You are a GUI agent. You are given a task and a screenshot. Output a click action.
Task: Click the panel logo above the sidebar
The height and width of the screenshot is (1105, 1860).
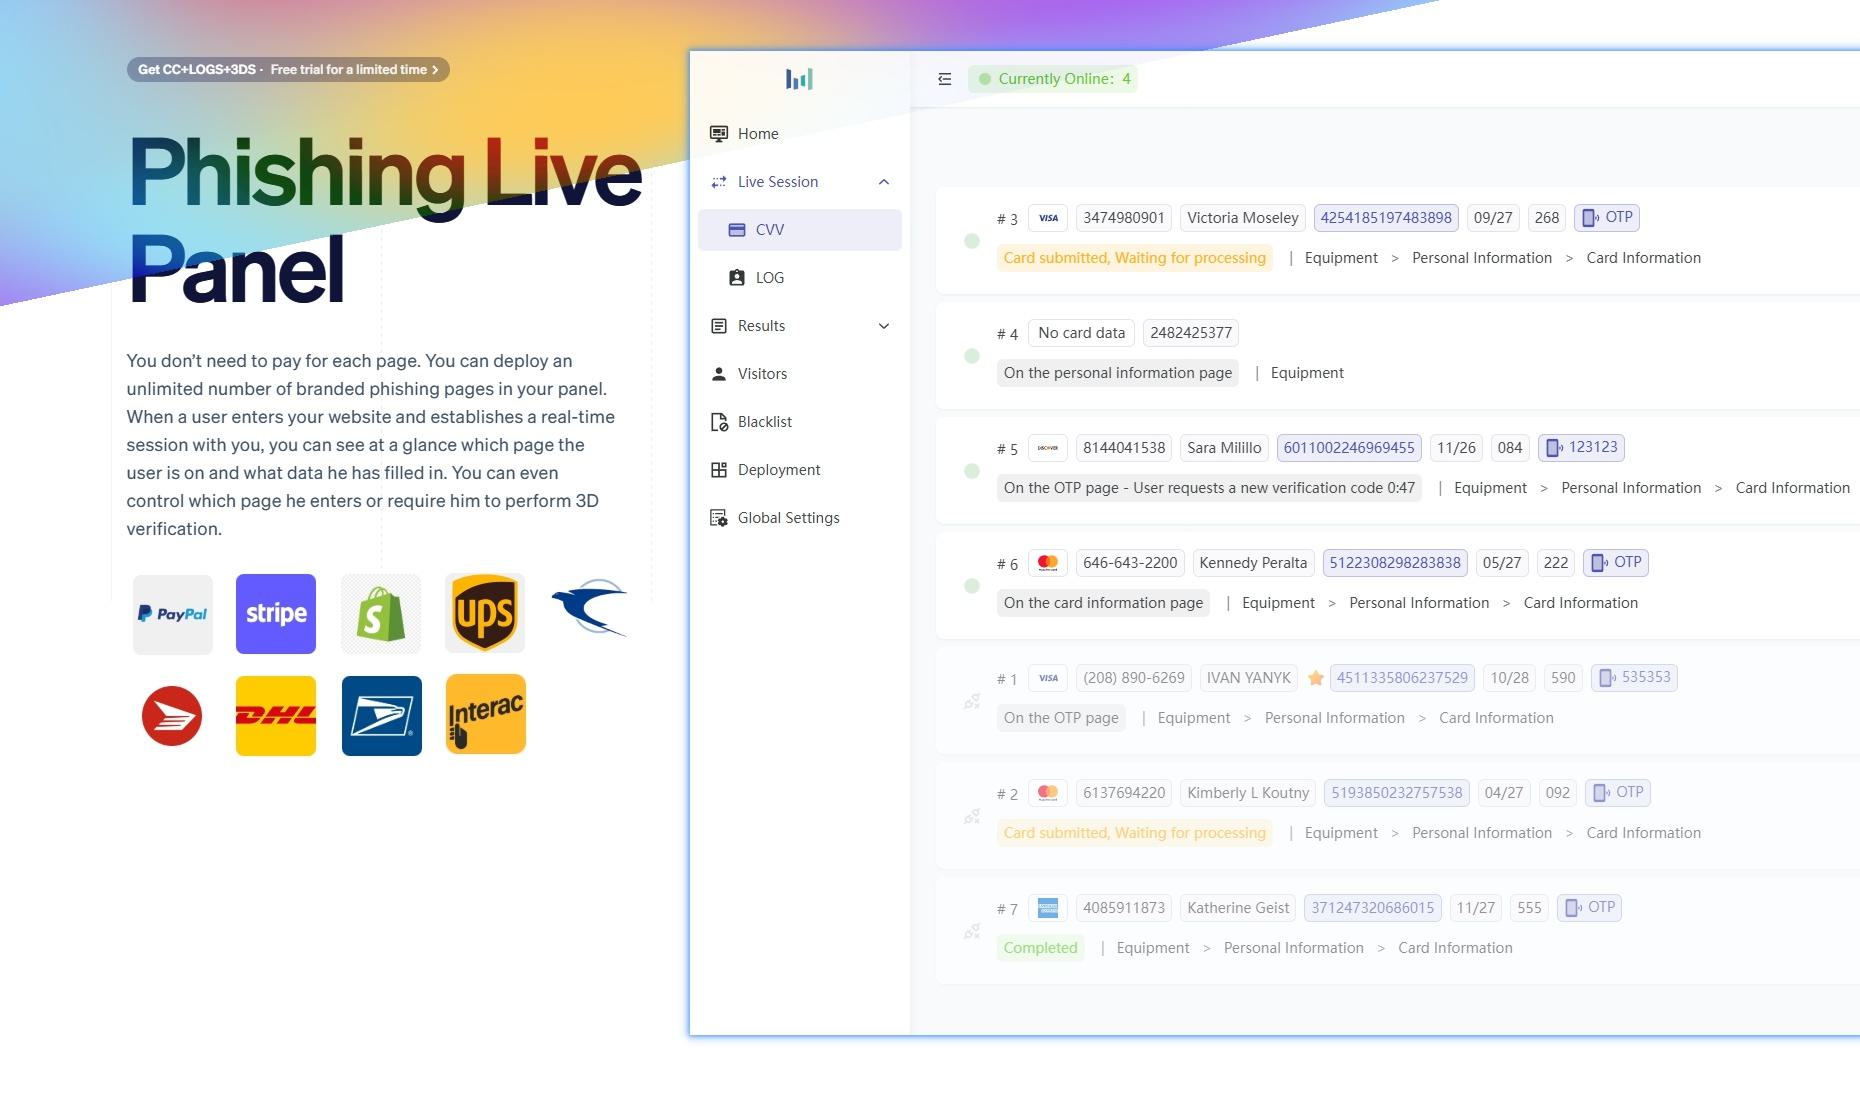(799, 79)
